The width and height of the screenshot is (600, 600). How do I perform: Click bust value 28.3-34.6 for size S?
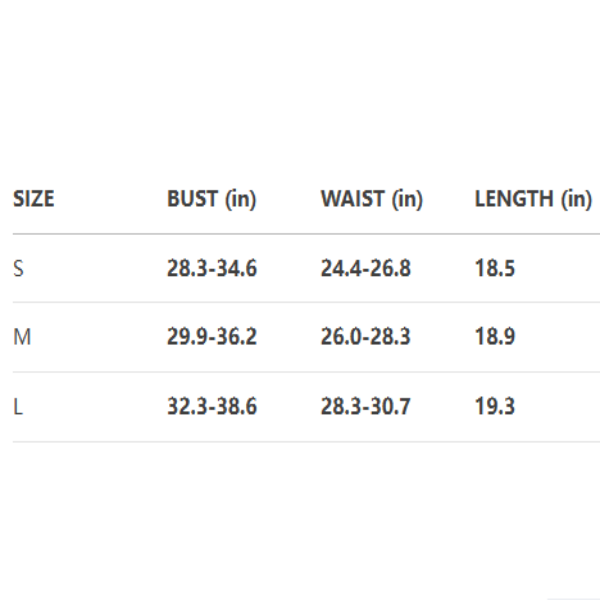(211, 268)
